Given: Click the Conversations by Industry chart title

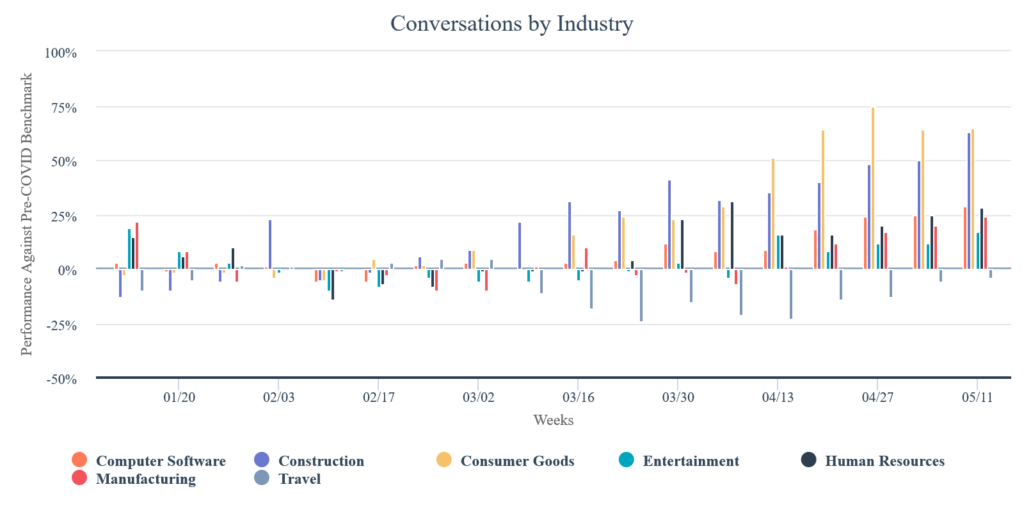Looking at the screenshot, I should click(x=511, y=22).
